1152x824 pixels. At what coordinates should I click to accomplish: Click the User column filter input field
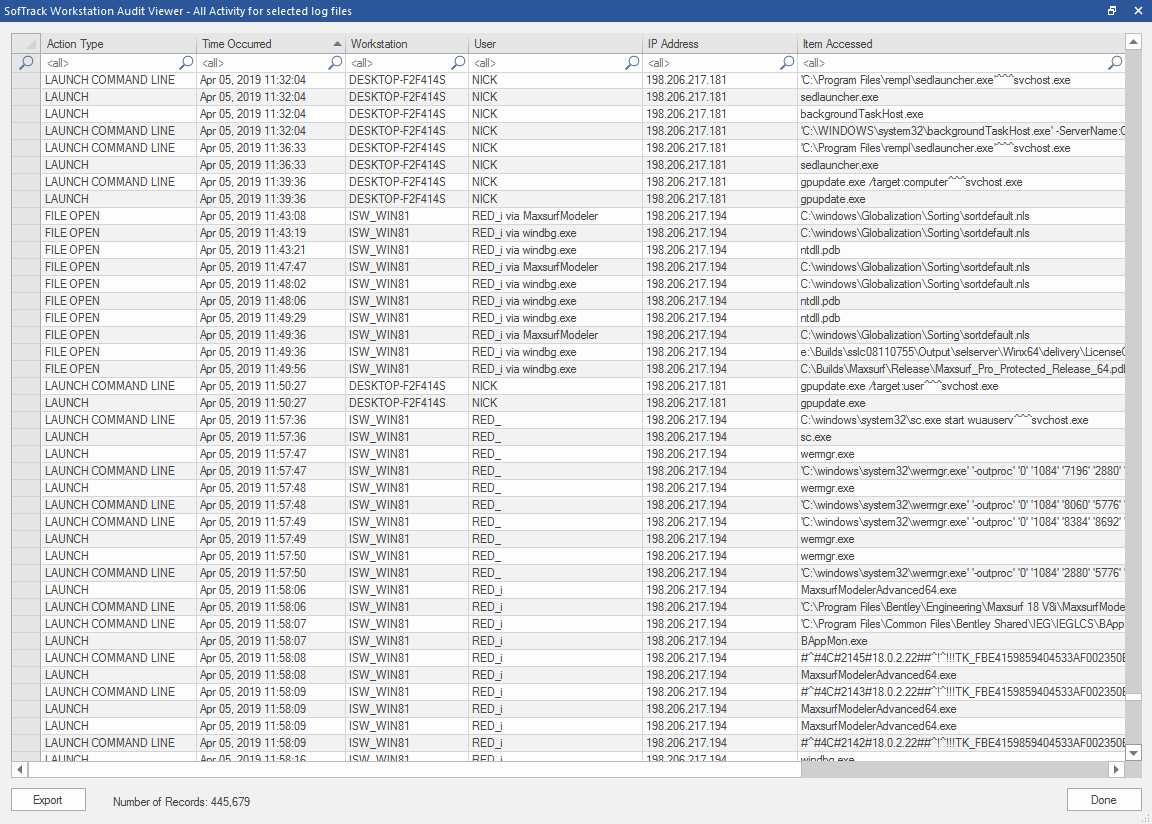pos(548,62)
